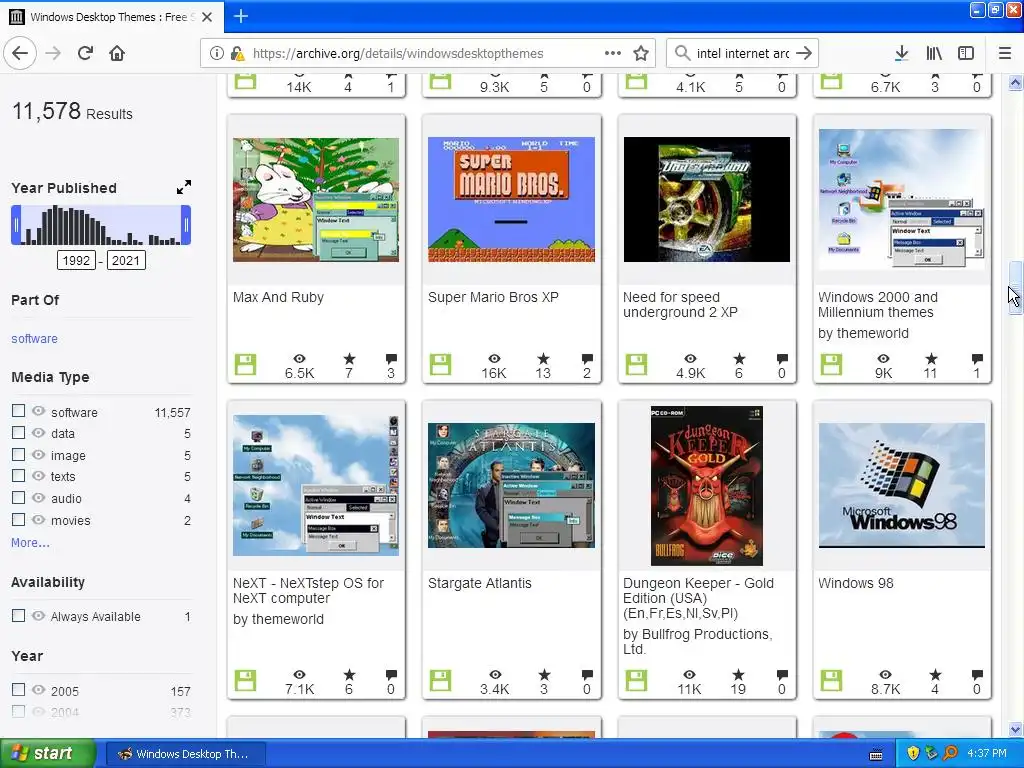This screenshot has height=768, width=1024.
Task: Click the taskbar clock showing 4:37 PM
Action: click(987, 754)
